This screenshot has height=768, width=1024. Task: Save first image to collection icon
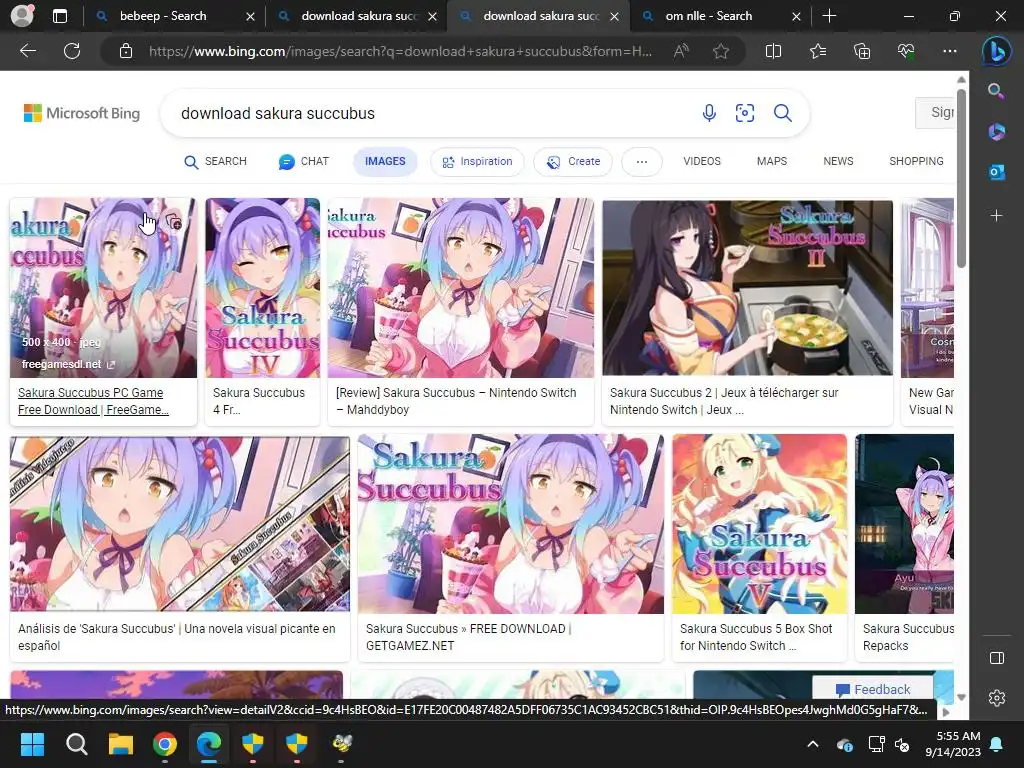(174, 222)
